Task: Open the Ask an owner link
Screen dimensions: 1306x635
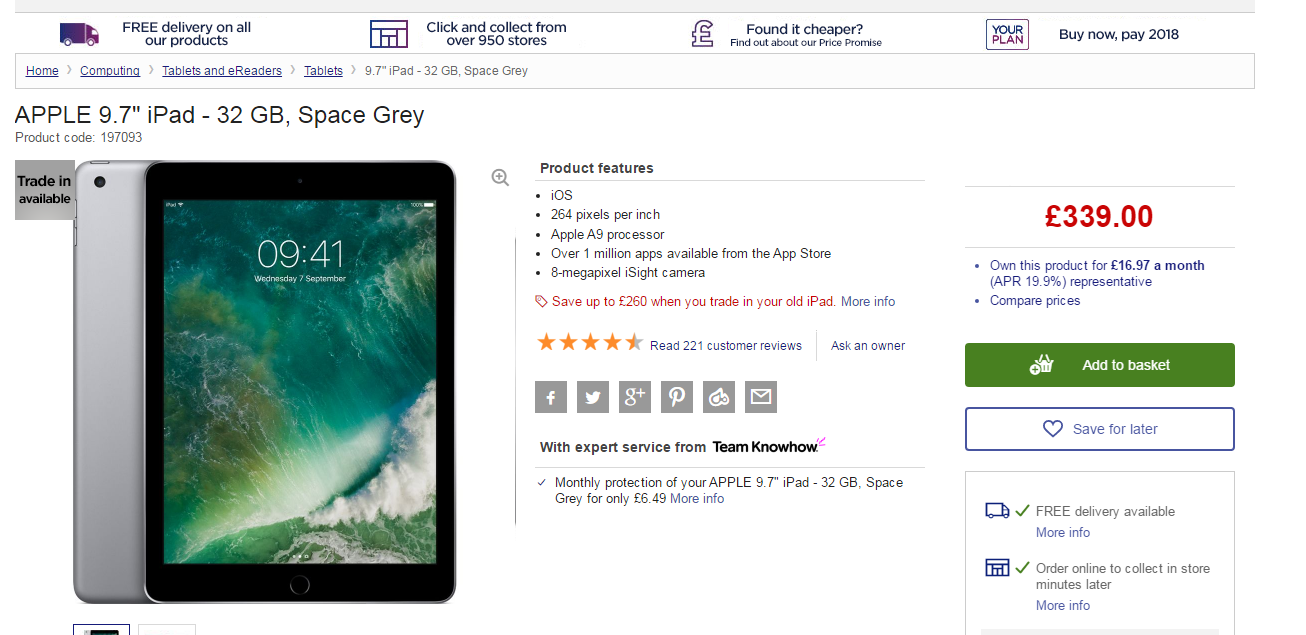Action: coord(868,346)
